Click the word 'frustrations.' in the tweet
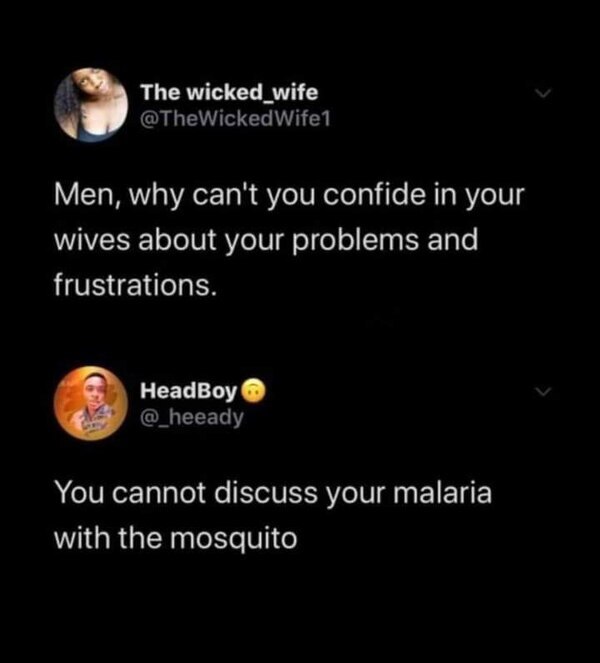 click(x=135, y=284)
